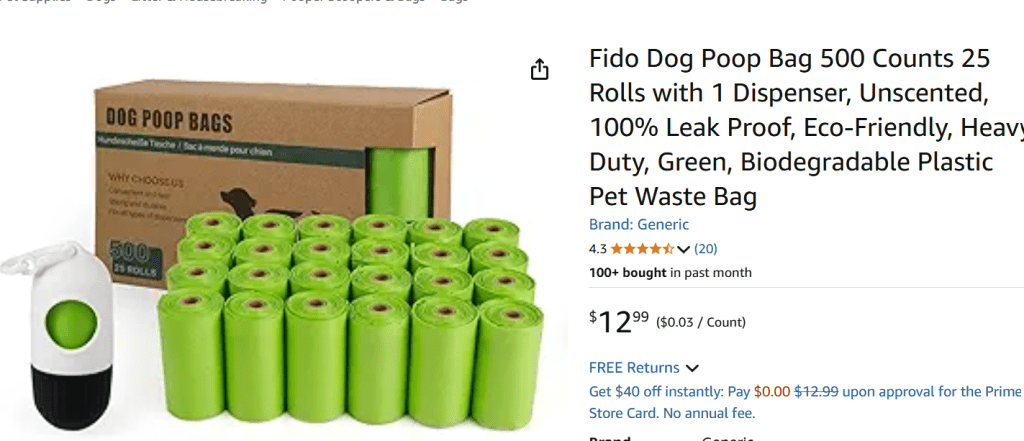Click the orange $0.00 price
The height and width of the screenshot is (441, 1024).
click(772, 392)
